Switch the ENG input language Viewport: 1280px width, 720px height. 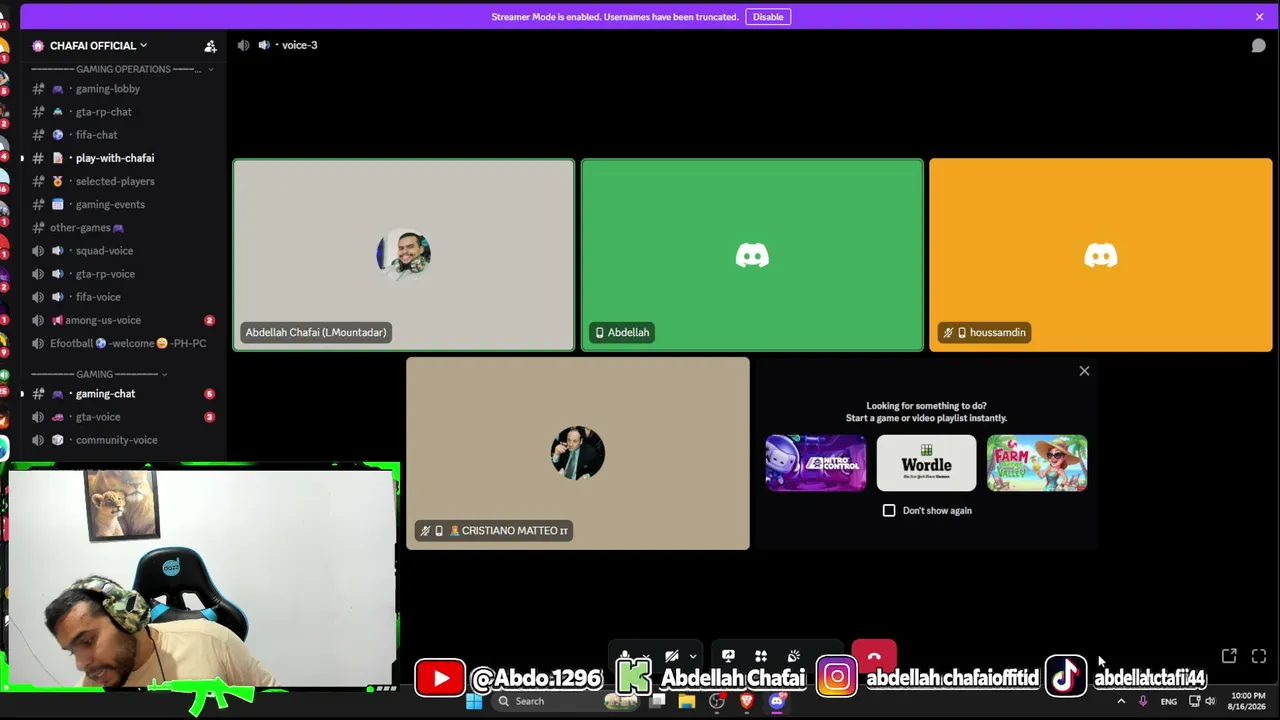click(x=1168, y=702)
